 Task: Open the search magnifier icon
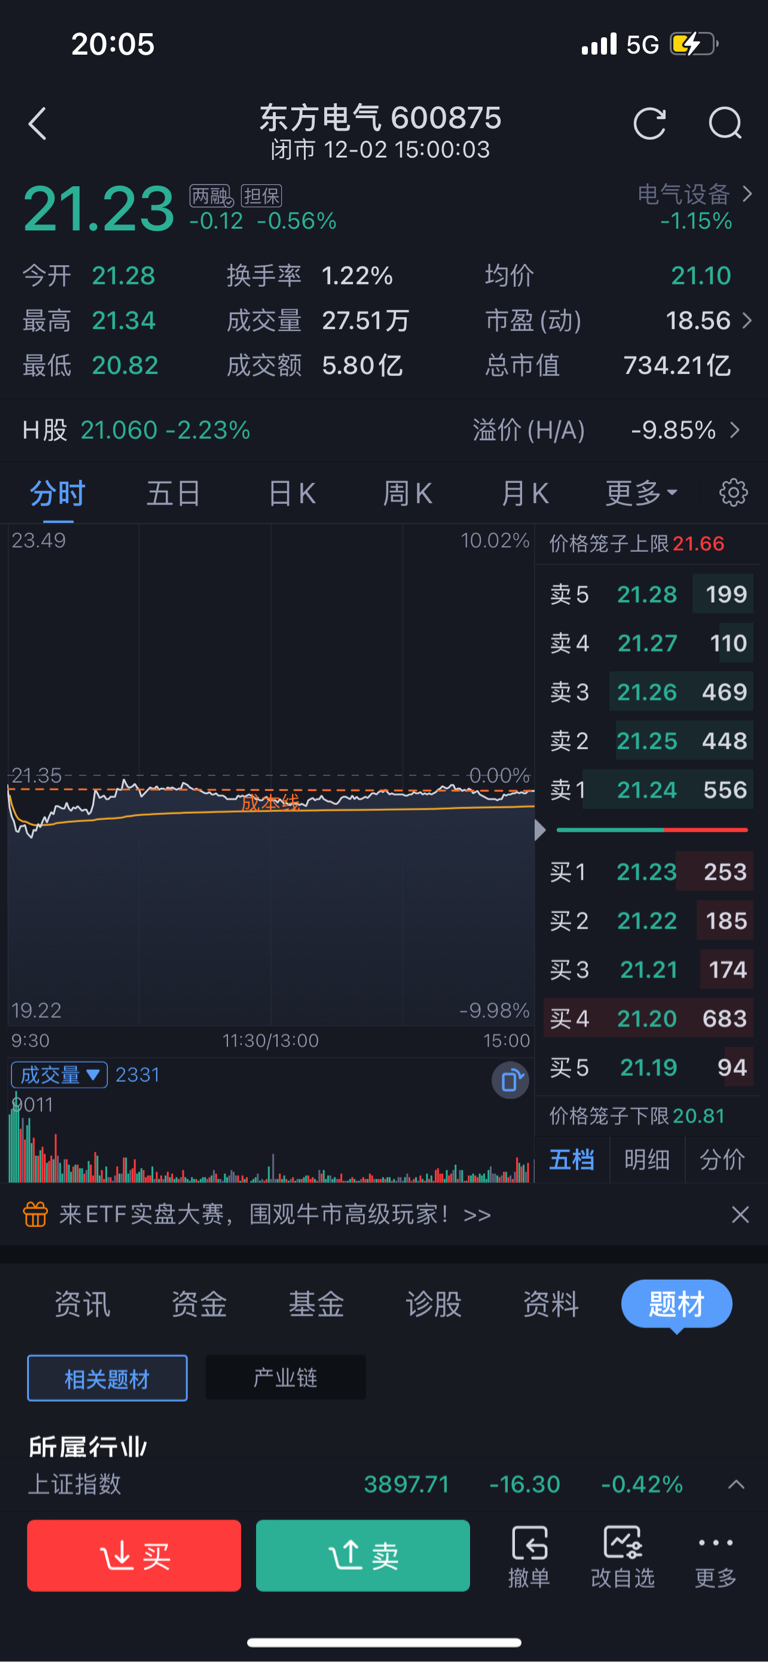pos(725,124)
